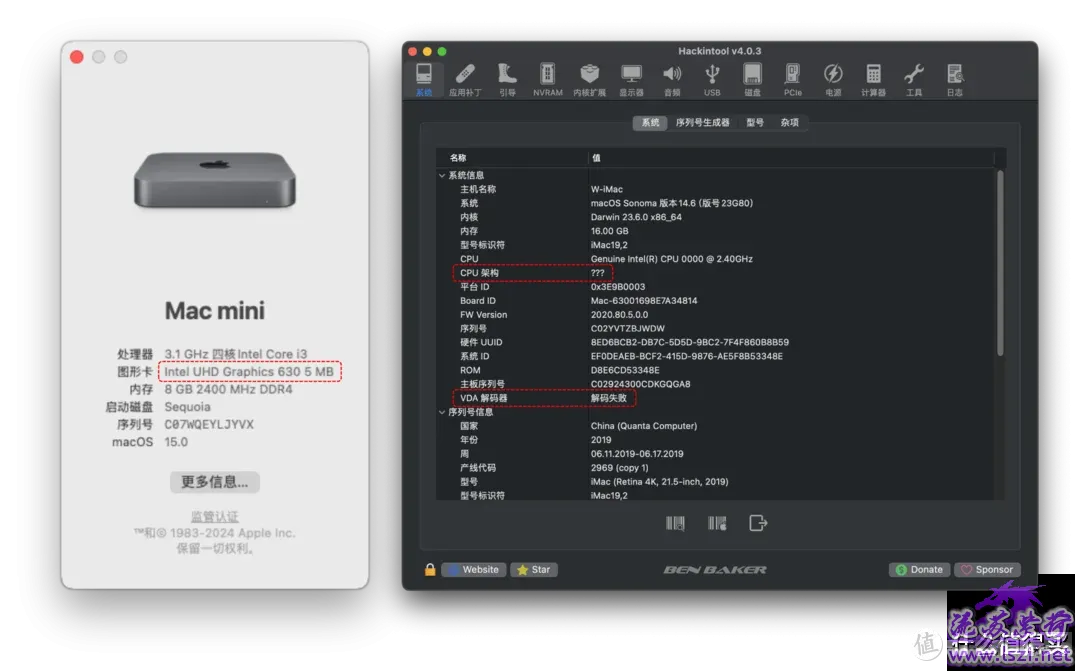Open the 监管认证 link
The width and height of the screenshot is (1080, 671).
(x=215, y=517)
